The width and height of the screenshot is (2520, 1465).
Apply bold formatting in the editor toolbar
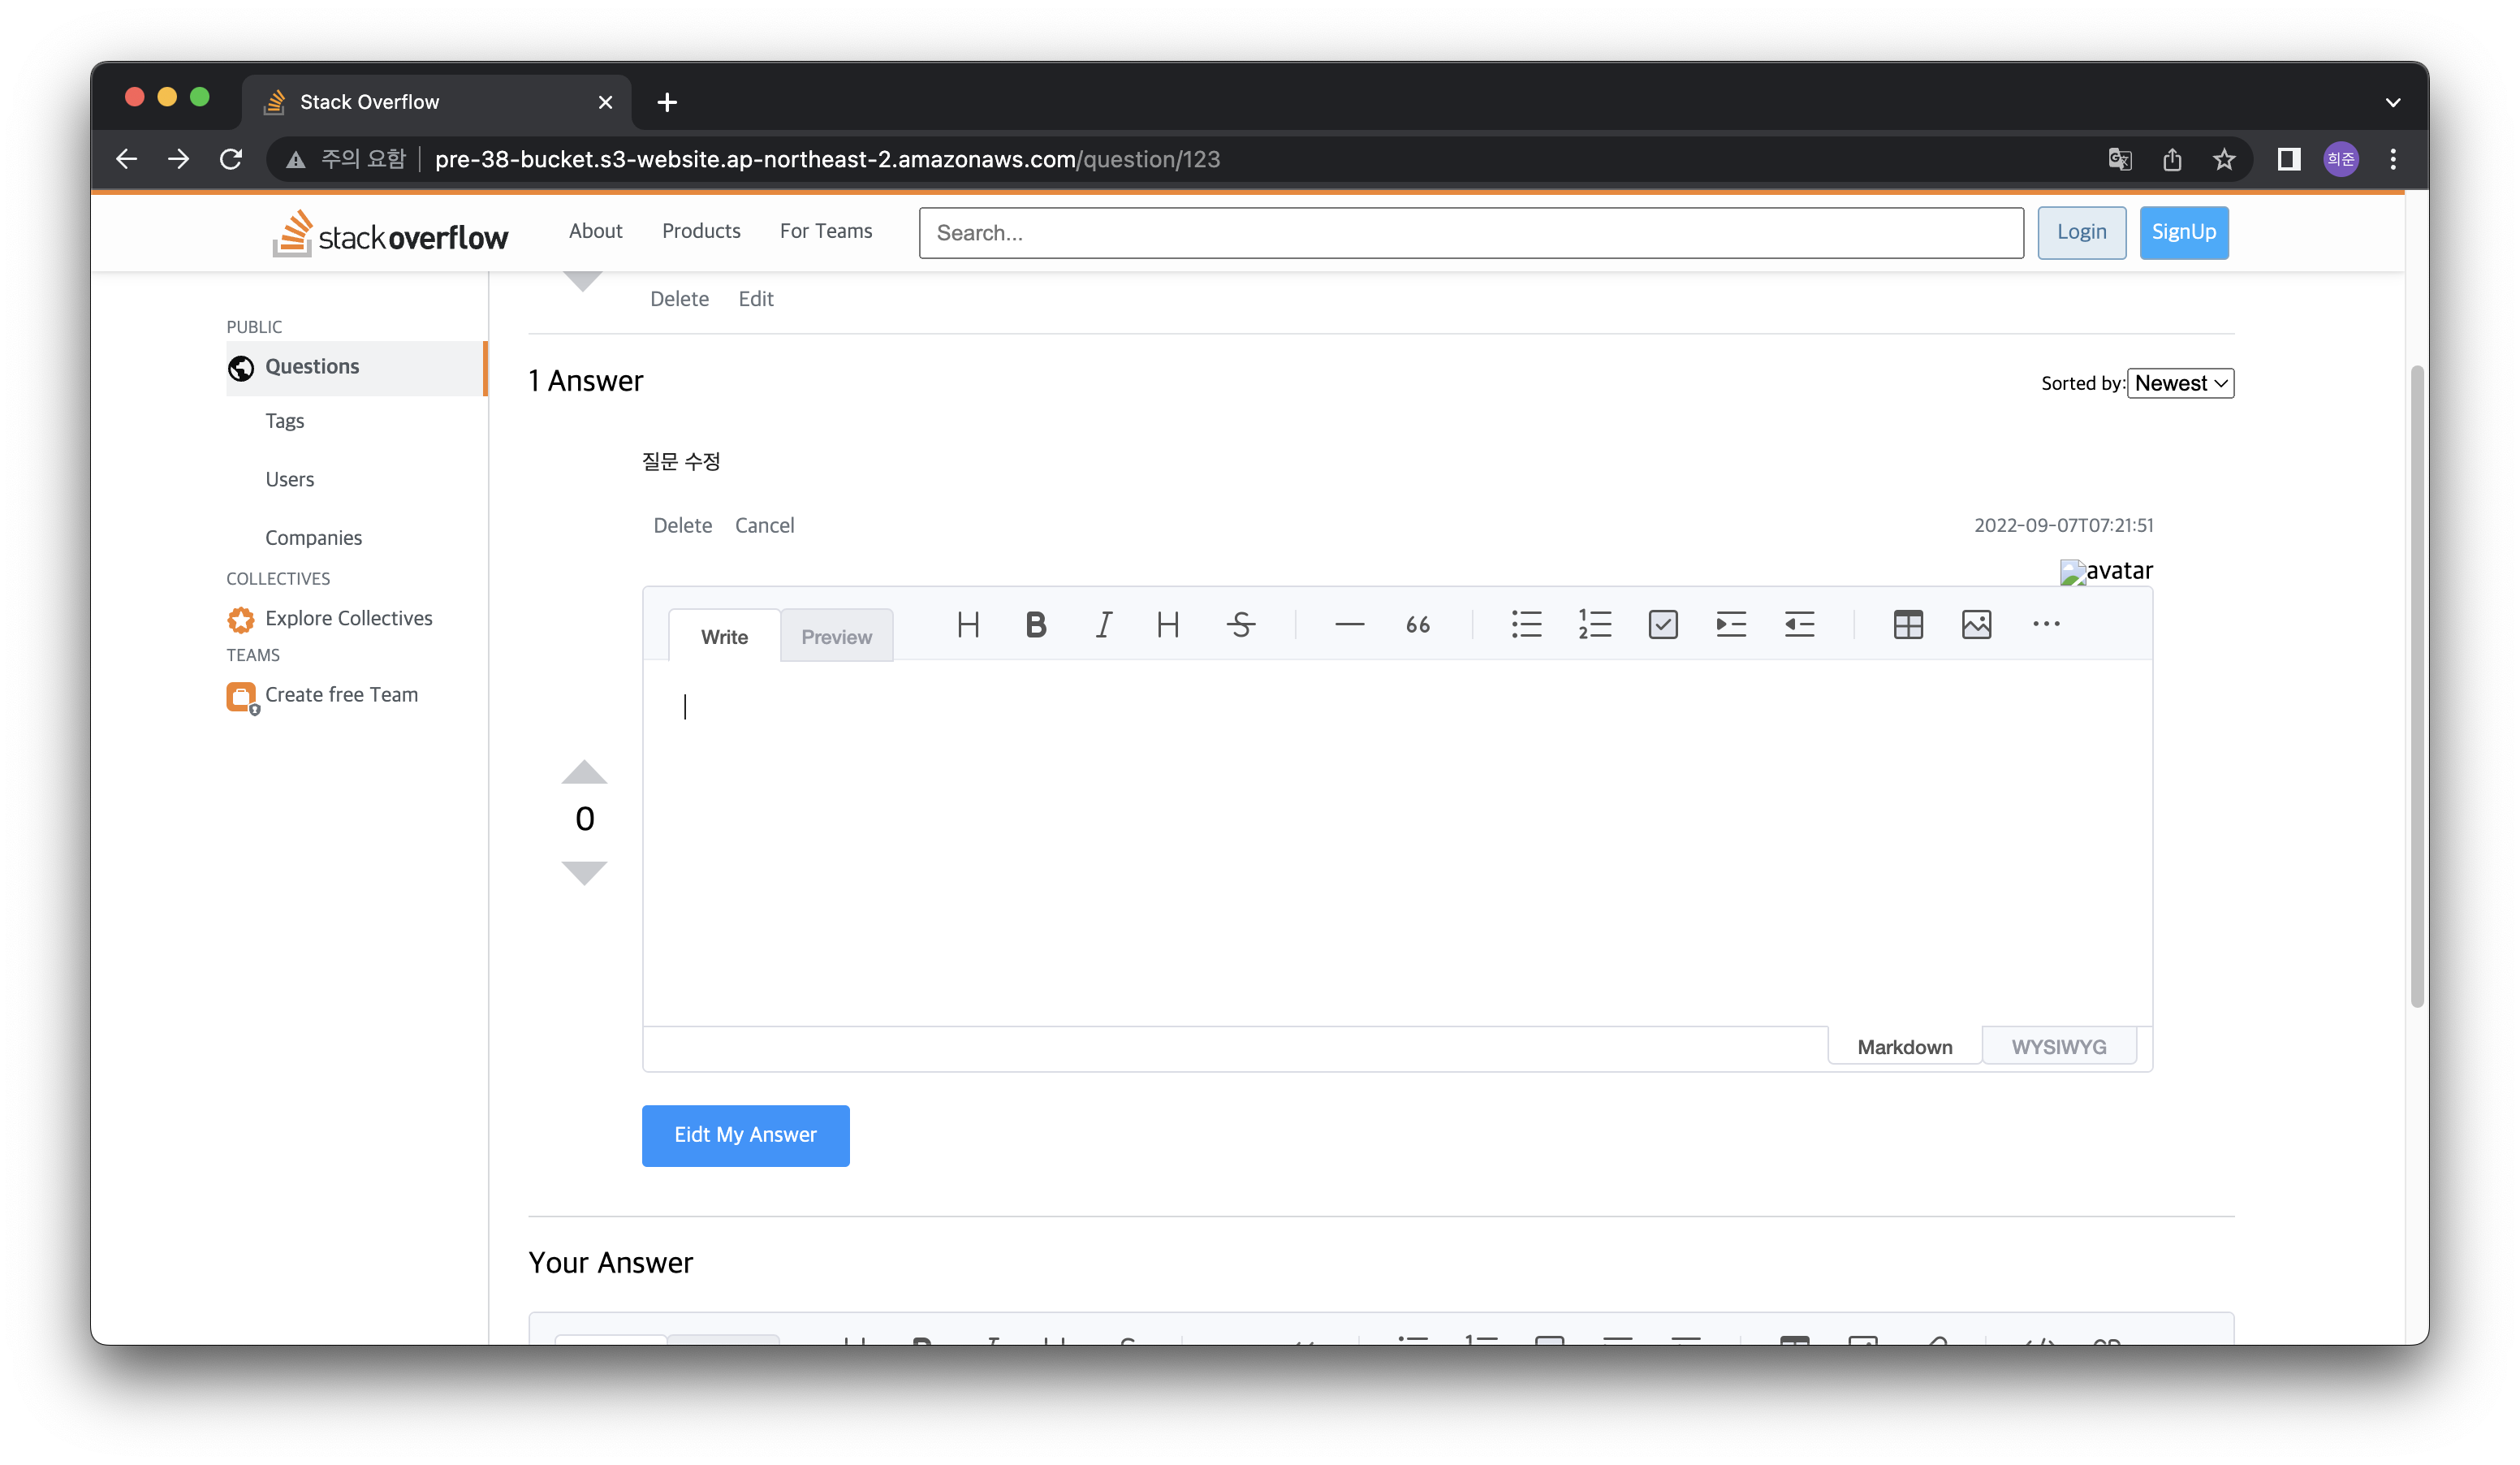(1036, 625)
